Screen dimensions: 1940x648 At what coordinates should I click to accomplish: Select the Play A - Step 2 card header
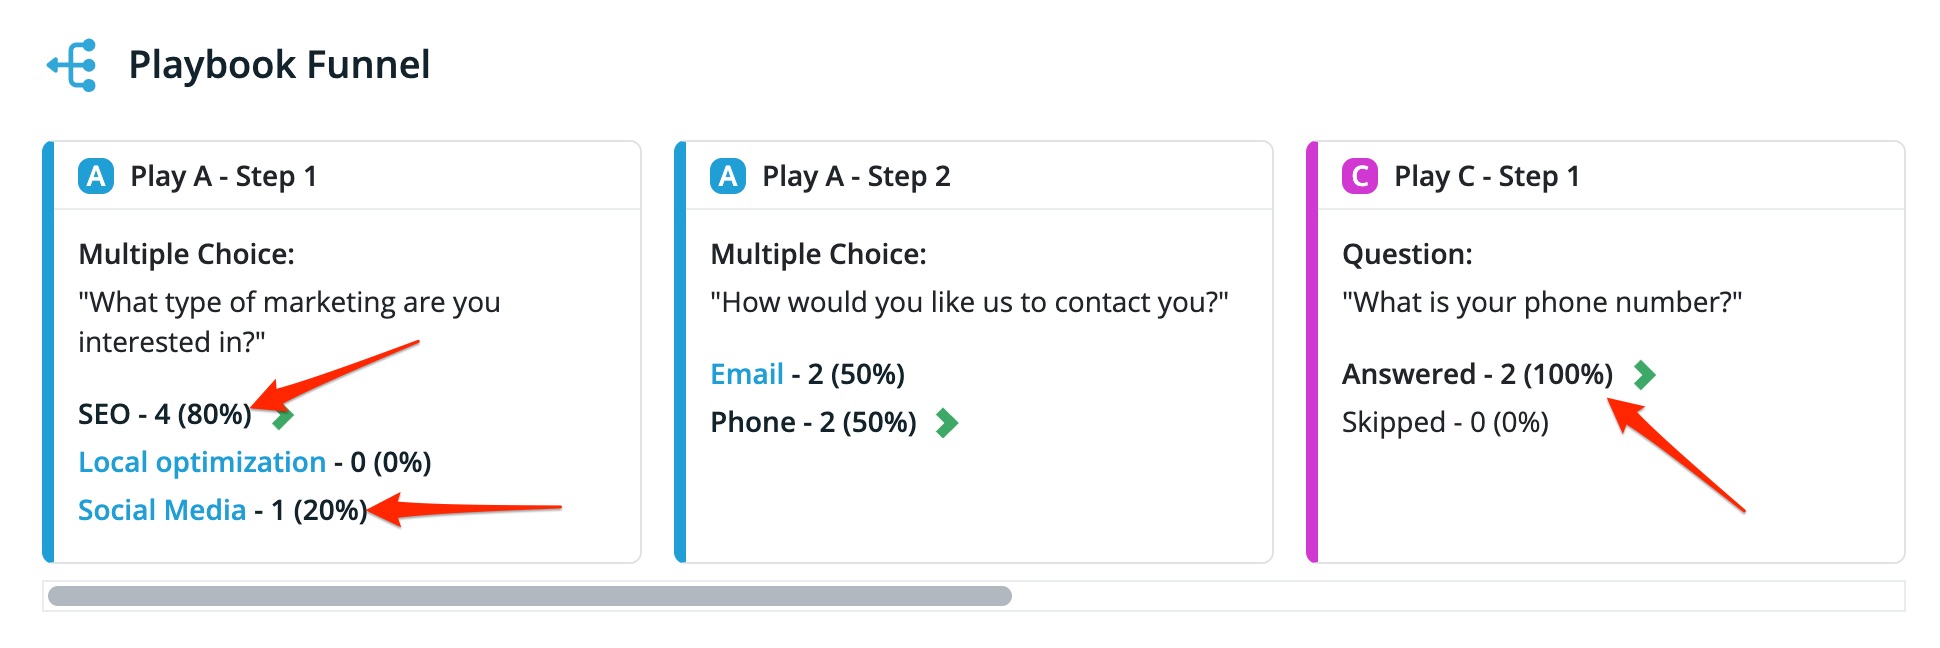pyautogui.click(x=979, y=176)
